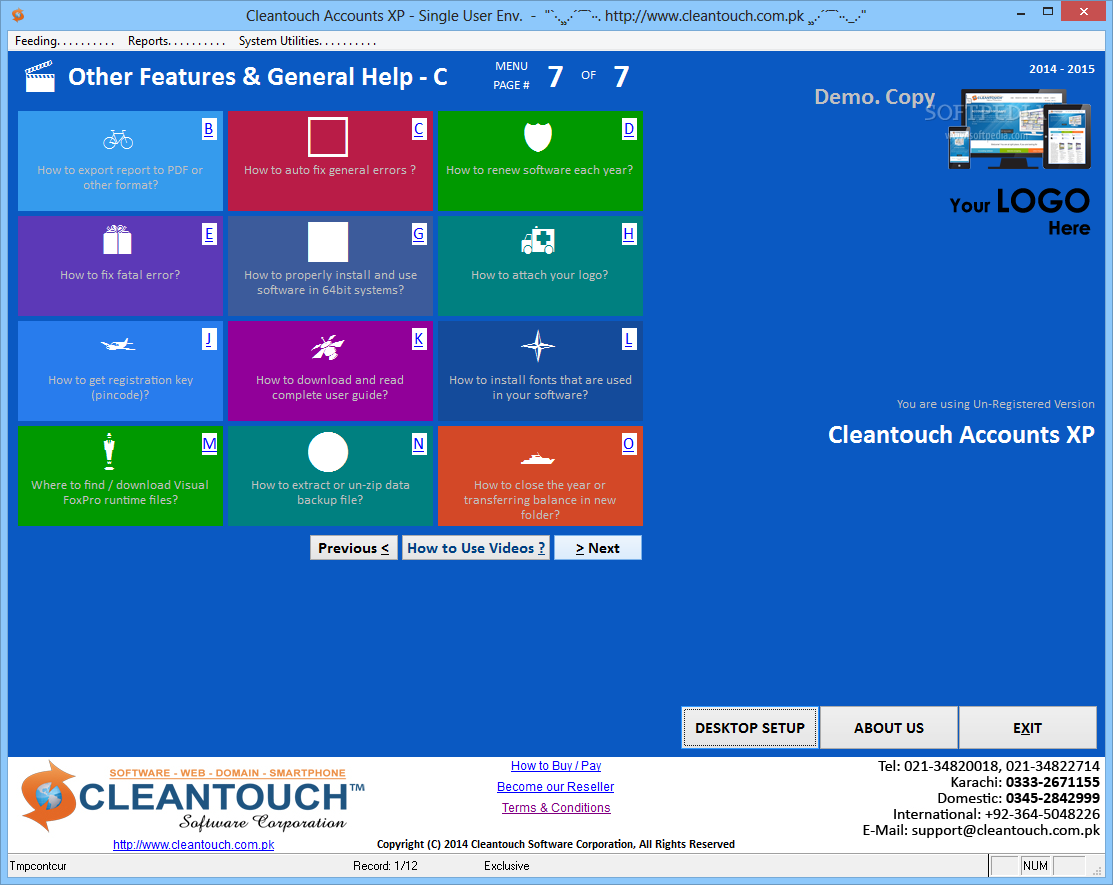Open the Reports menu
This screenshot has height=885, width=1113.
pyautogui.click(x=176, y=41)
